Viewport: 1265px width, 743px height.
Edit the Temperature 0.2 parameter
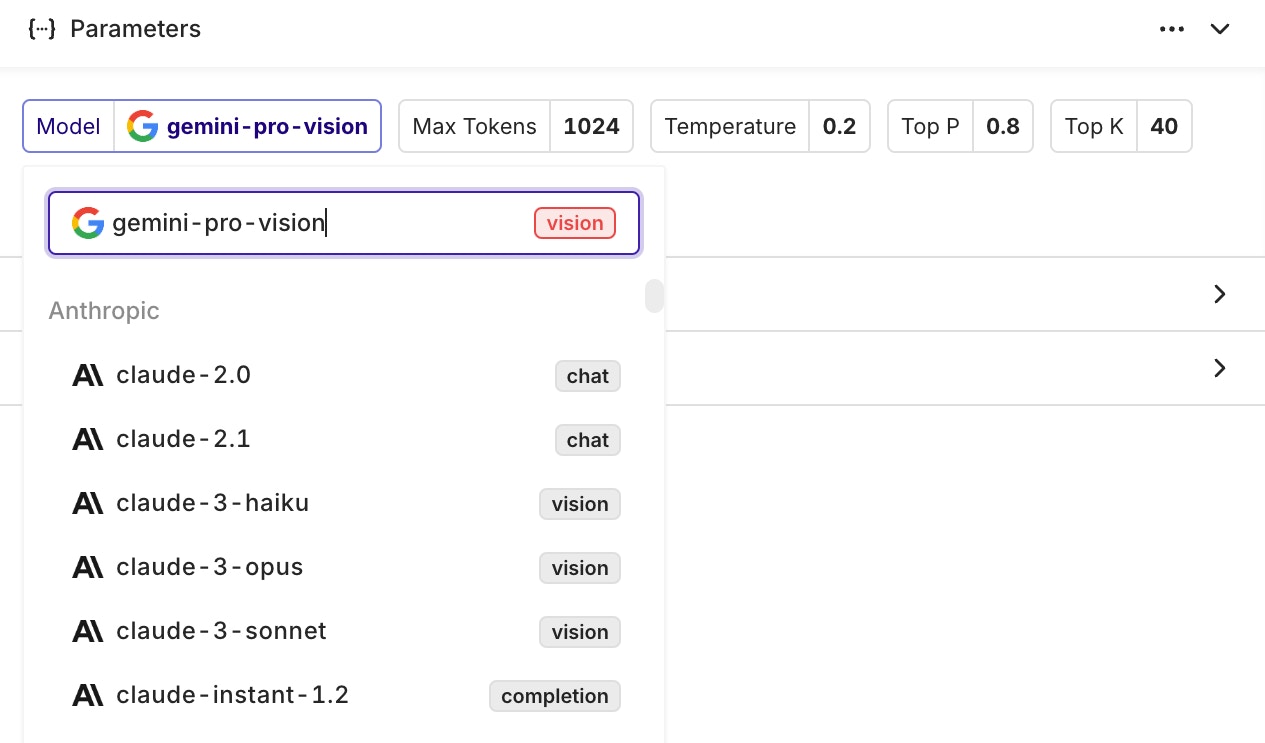click(x=760, y=126)
